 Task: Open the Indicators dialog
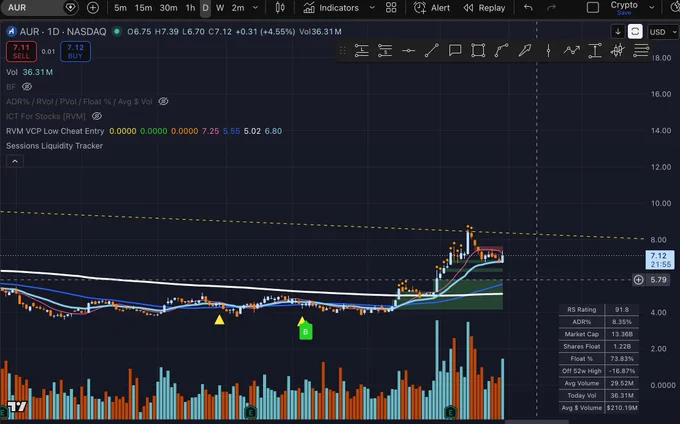pos(331,7)
